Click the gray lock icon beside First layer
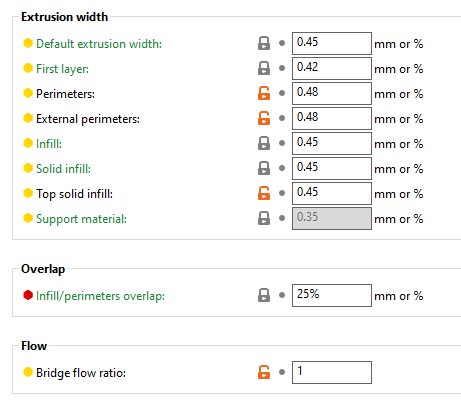461x401 pixels. [264, 68]
